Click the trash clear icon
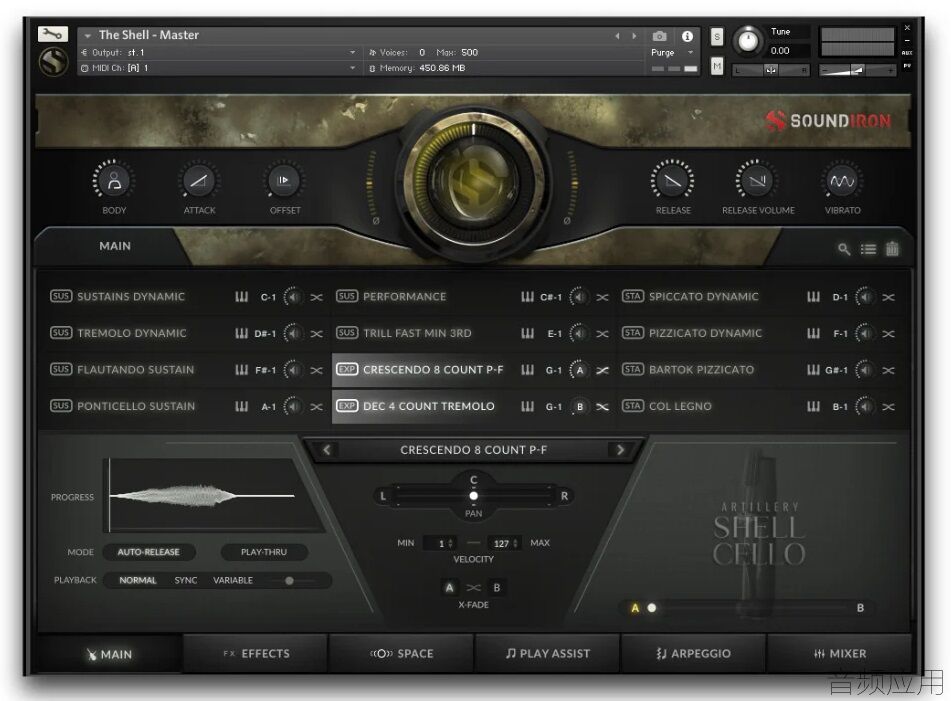The image size is (951, 701). click(892, 249)
